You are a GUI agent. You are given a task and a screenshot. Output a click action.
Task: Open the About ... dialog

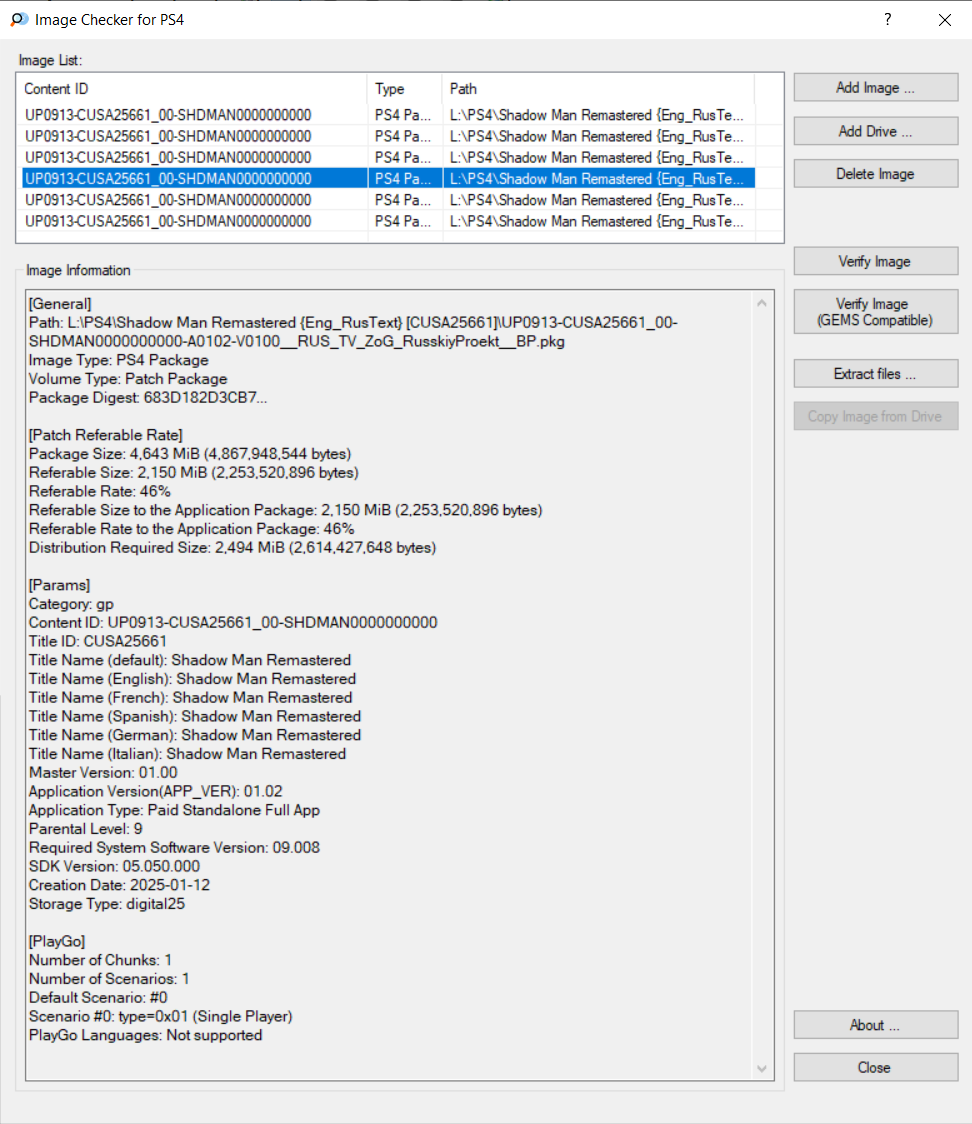coord(875,1025)
